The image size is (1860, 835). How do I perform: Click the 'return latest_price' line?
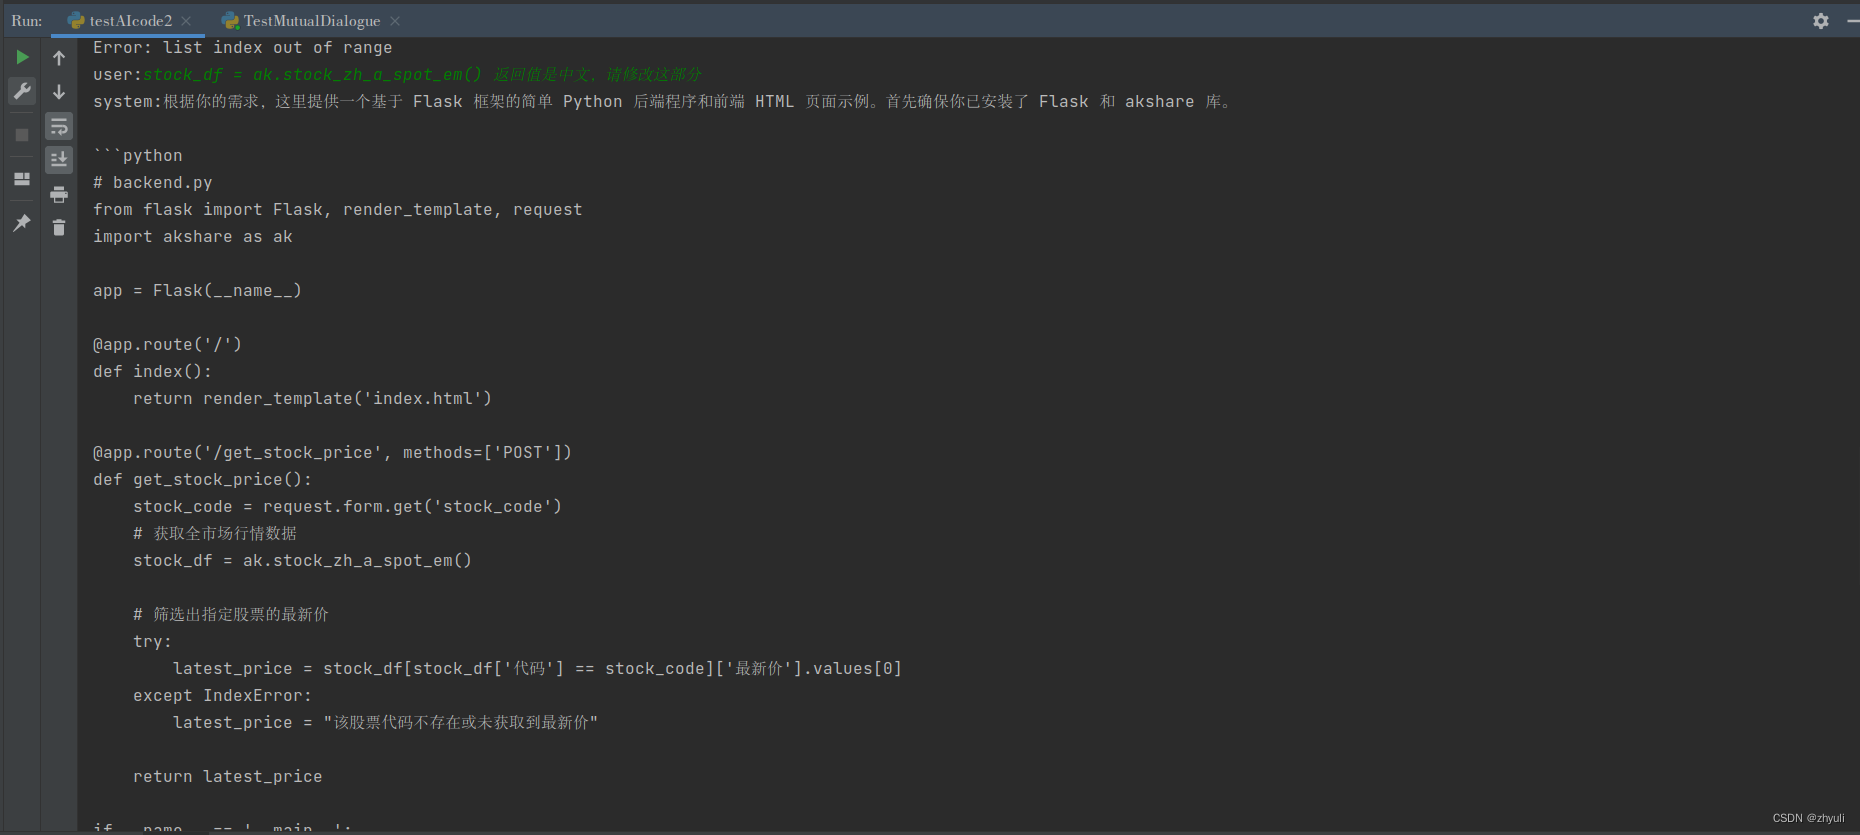(x=228, y=777)
